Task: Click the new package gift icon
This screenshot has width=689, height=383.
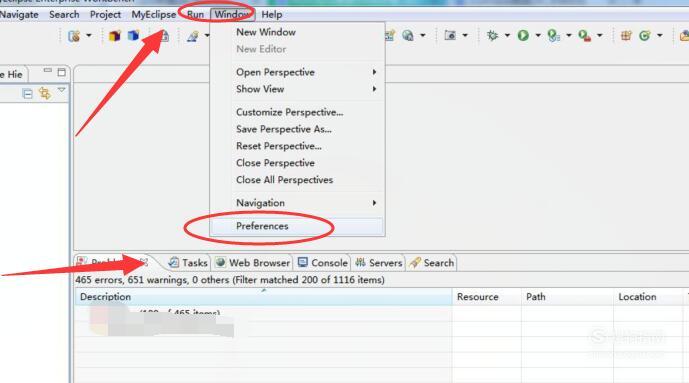Action: pyautogui.click(x=626, y=36)
